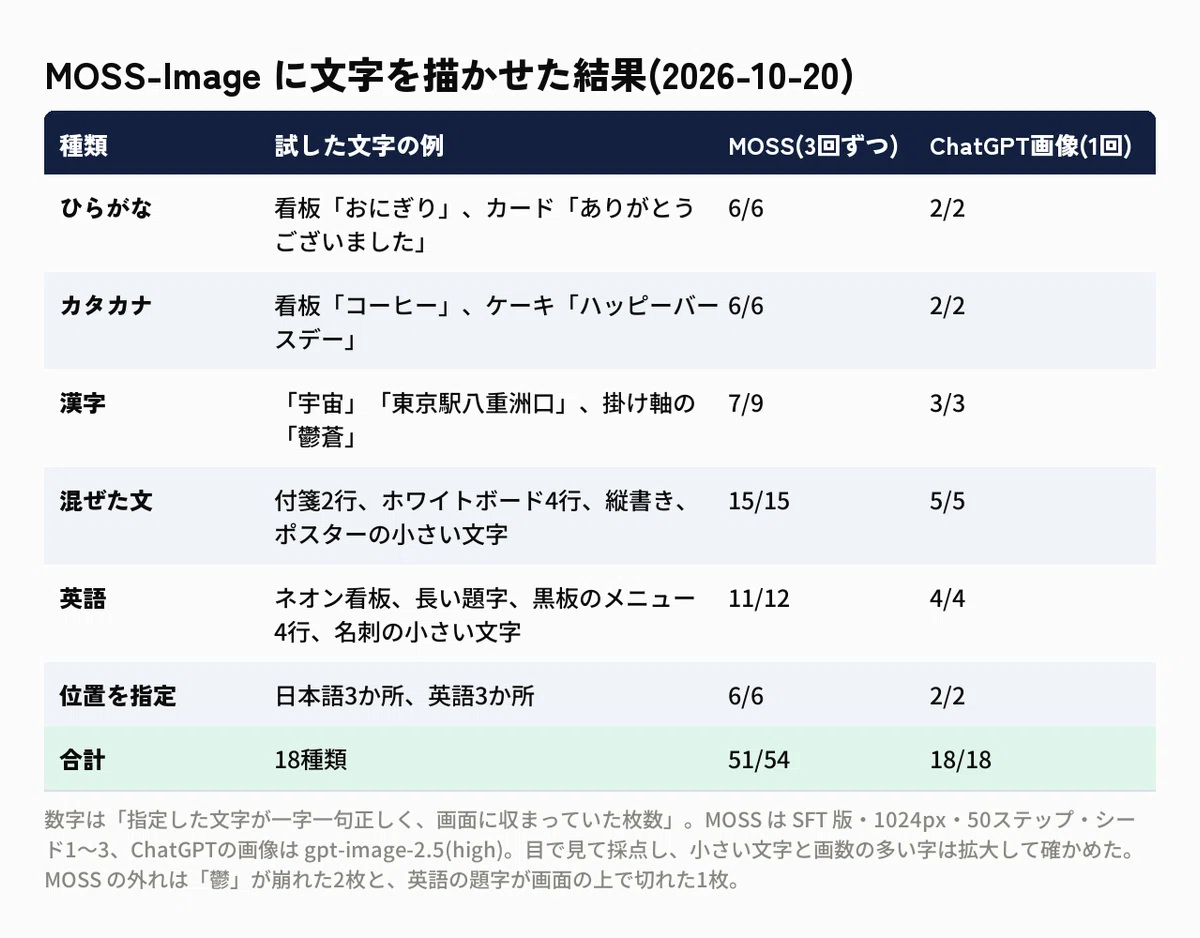Click the ChatGPT score "5/5"
1200x938 pixels.
pyautogui.click(x=948, y=500)
